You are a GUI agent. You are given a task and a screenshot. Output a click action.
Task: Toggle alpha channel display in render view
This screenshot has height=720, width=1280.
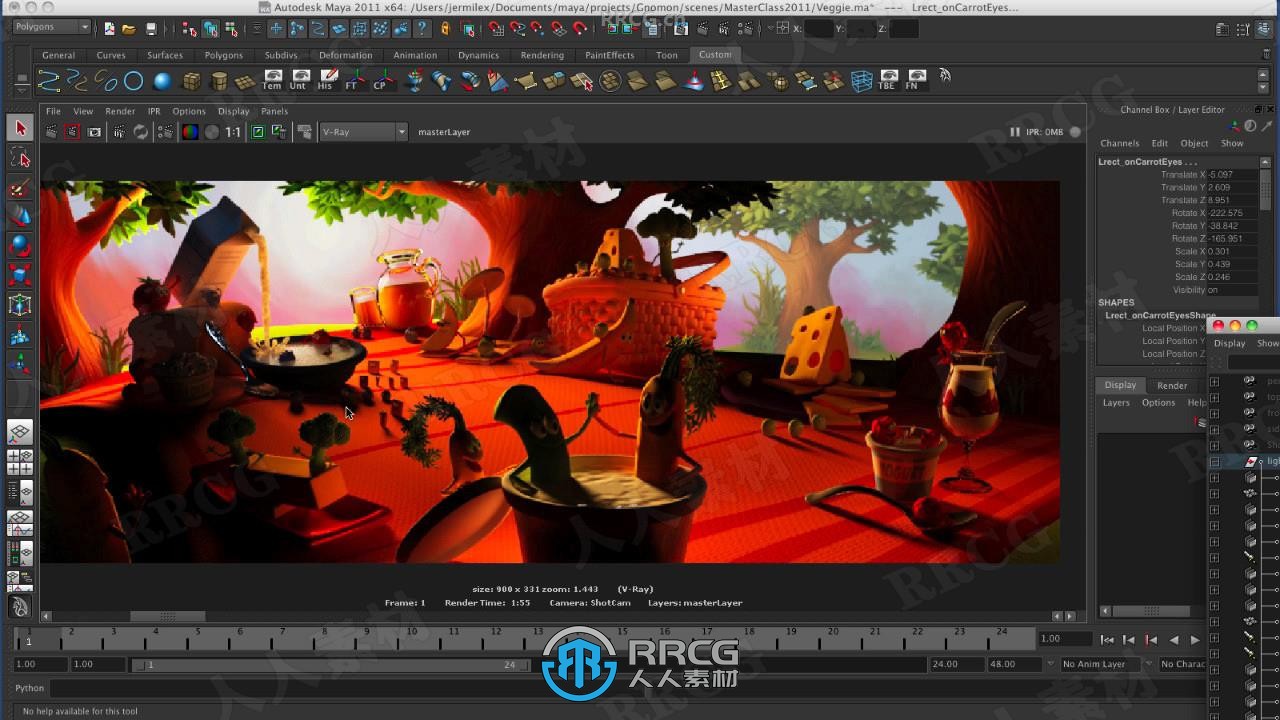[212, 132]
